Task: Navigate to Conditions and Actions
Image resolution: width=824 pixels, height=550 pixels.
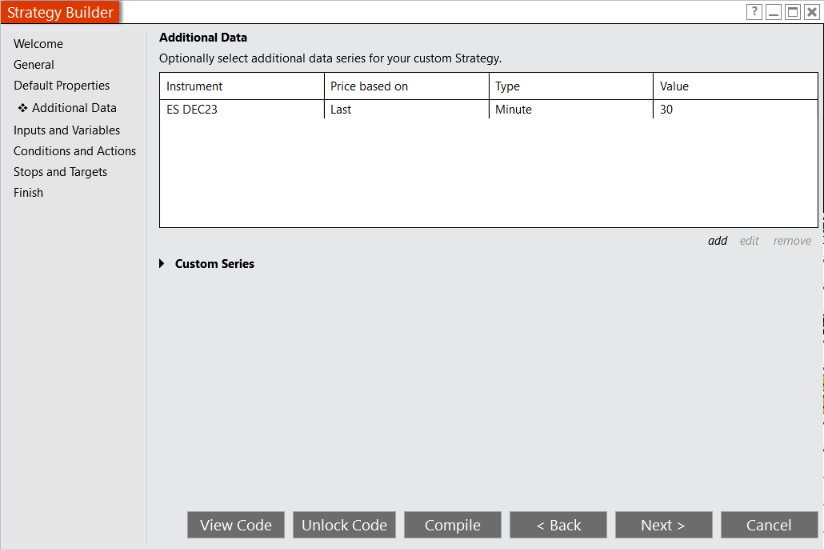Action: (75, 151)
